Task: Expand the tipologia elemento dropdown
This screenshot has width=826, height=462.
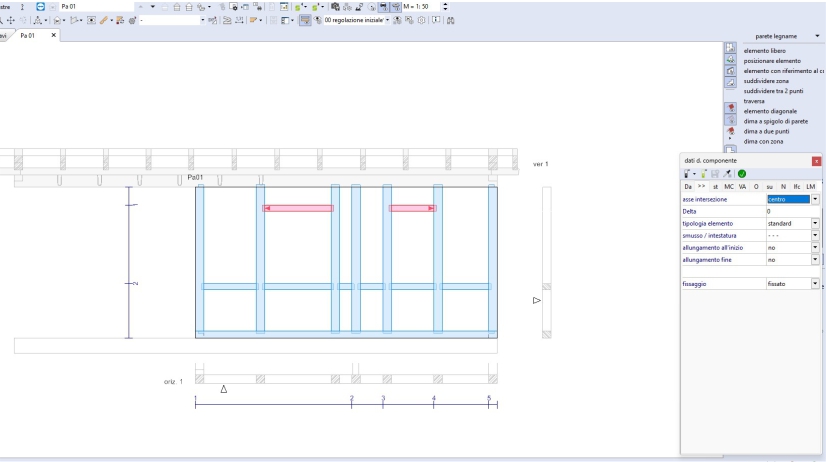Action: [x=815, y=223]
